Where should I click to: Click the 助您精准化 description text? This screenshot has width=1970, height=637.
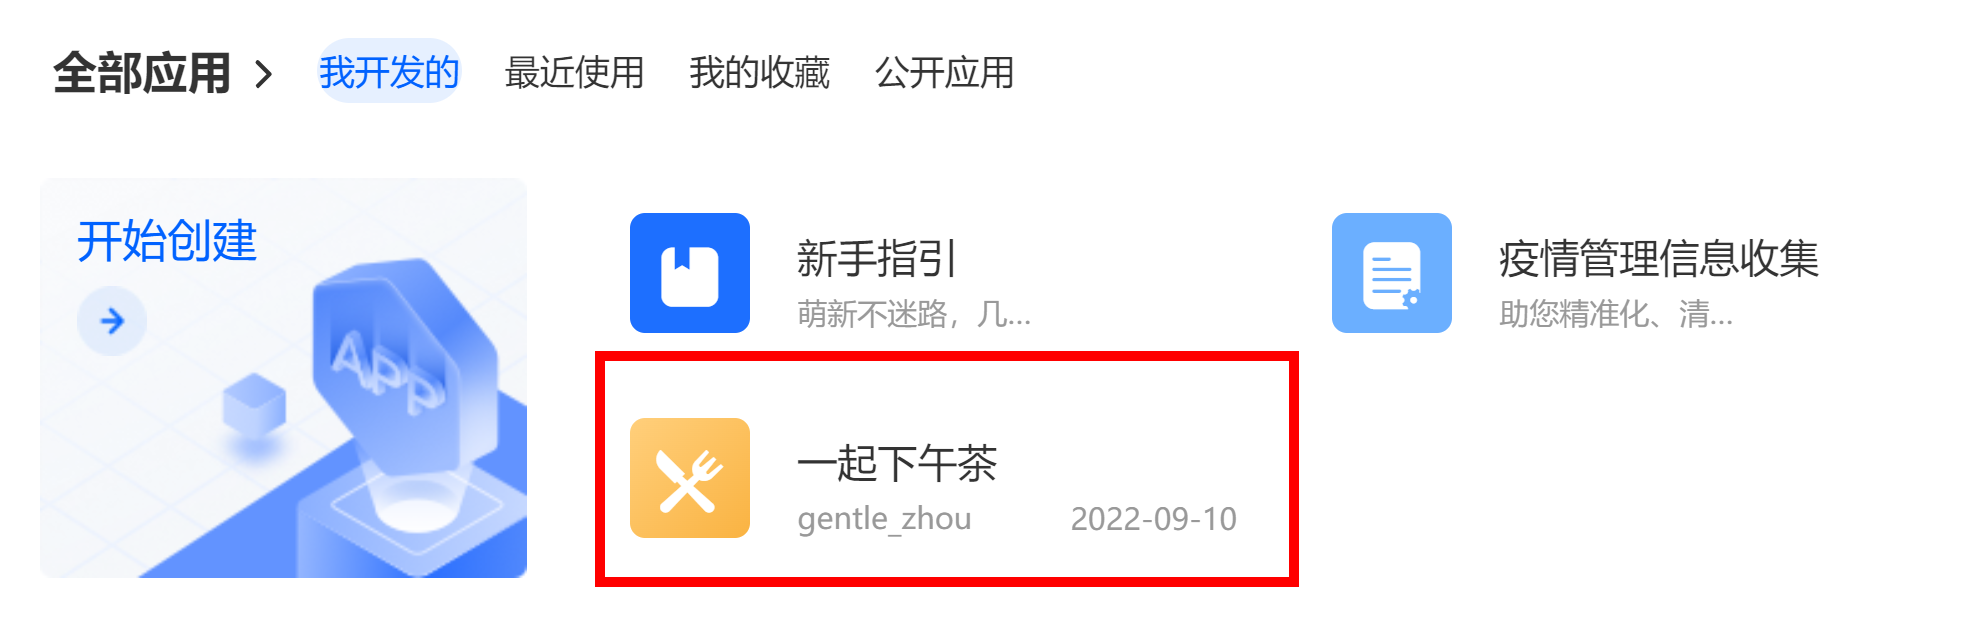1616,314
